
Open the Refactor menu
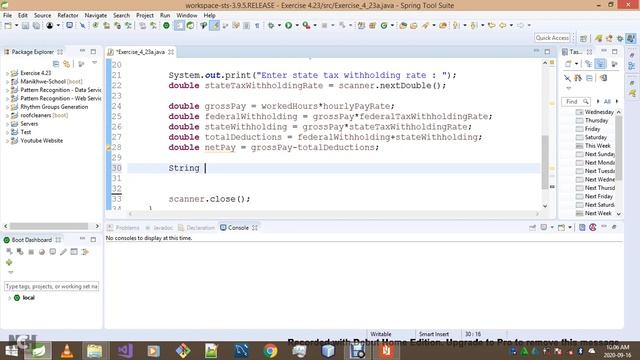pyautogui.click(x=68, y=15)
